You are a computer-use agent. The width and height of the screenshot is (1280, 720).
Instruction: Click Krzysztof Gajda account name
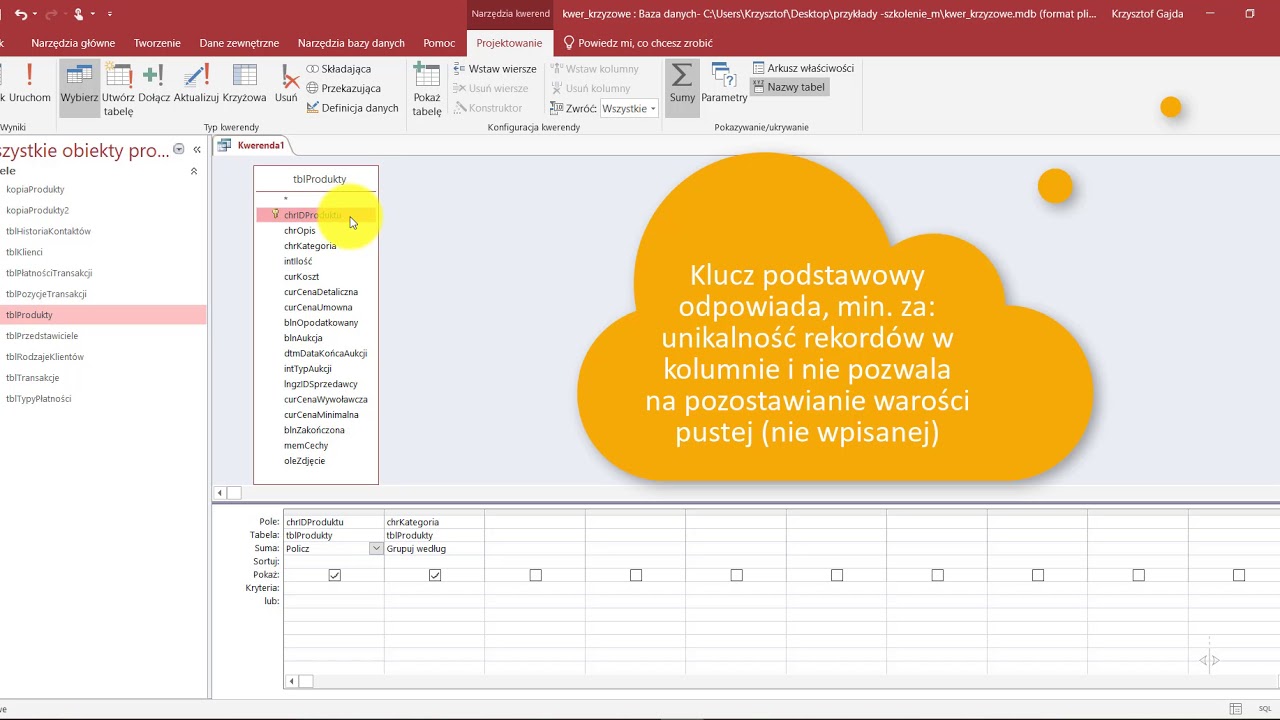point(1147,14)
